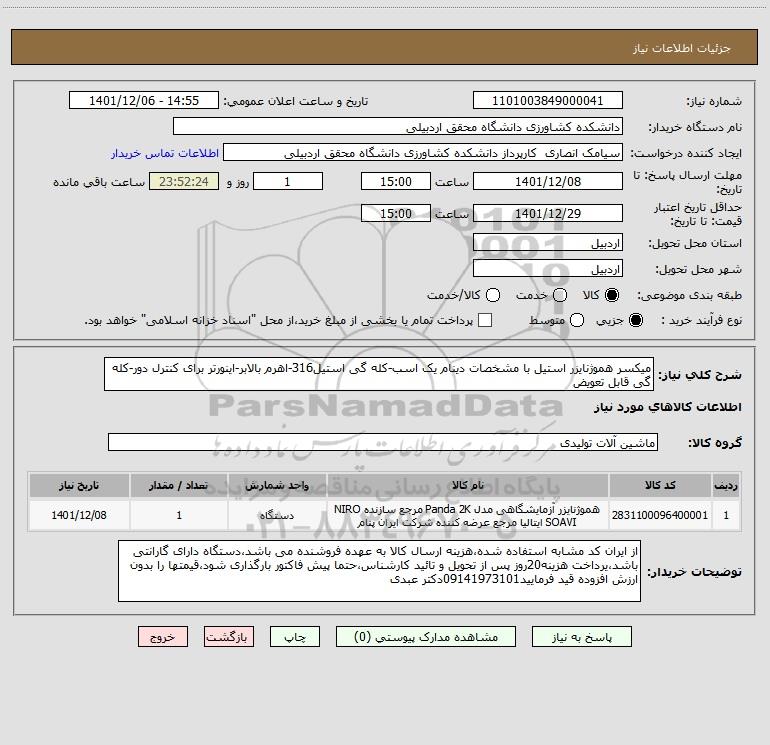Toggle the Islamic treasury payment checkbox
Screen dimensions: 770x745
click(485, 320)
